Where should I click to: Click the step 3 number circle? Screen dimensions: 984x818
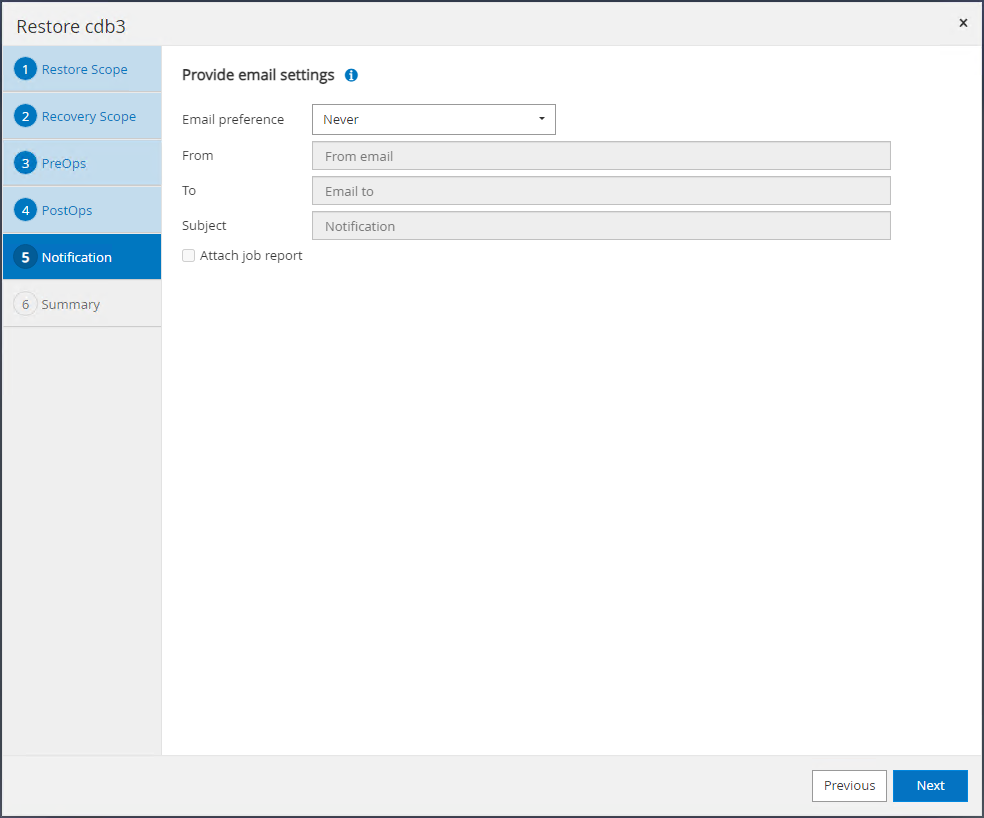tap(25, 163)
